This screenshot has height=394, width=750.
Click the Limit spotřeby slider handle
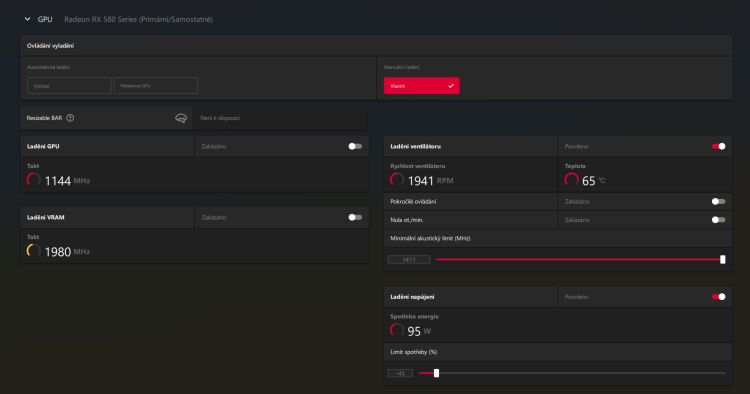(x=436, y=373)
